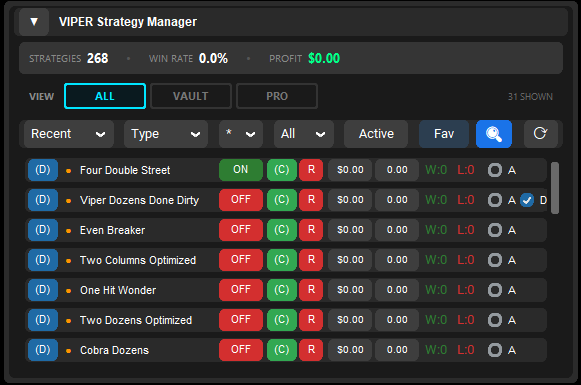
Task: Switch to the PRO view tab
Action: point(277,96)
